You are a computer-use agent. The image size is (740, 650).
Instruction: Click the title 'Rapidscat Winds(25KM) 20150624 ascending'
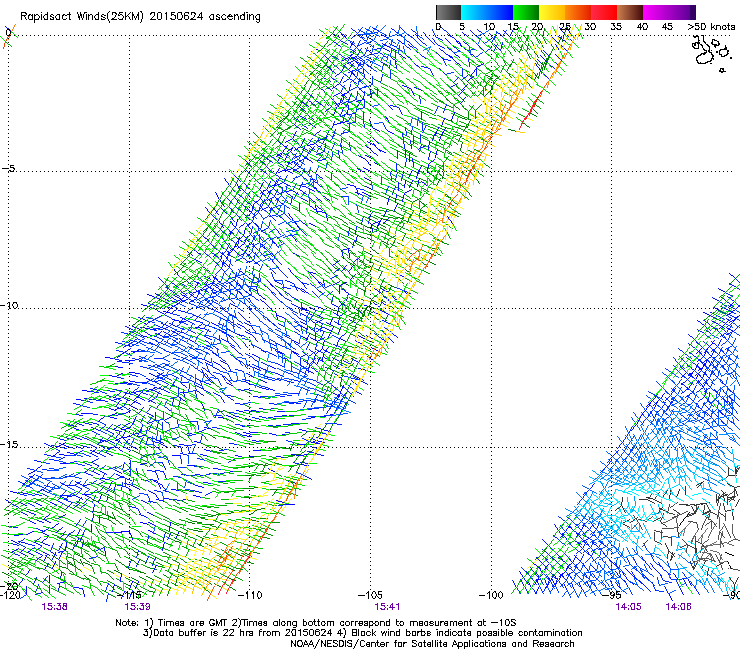click(140, 17)
